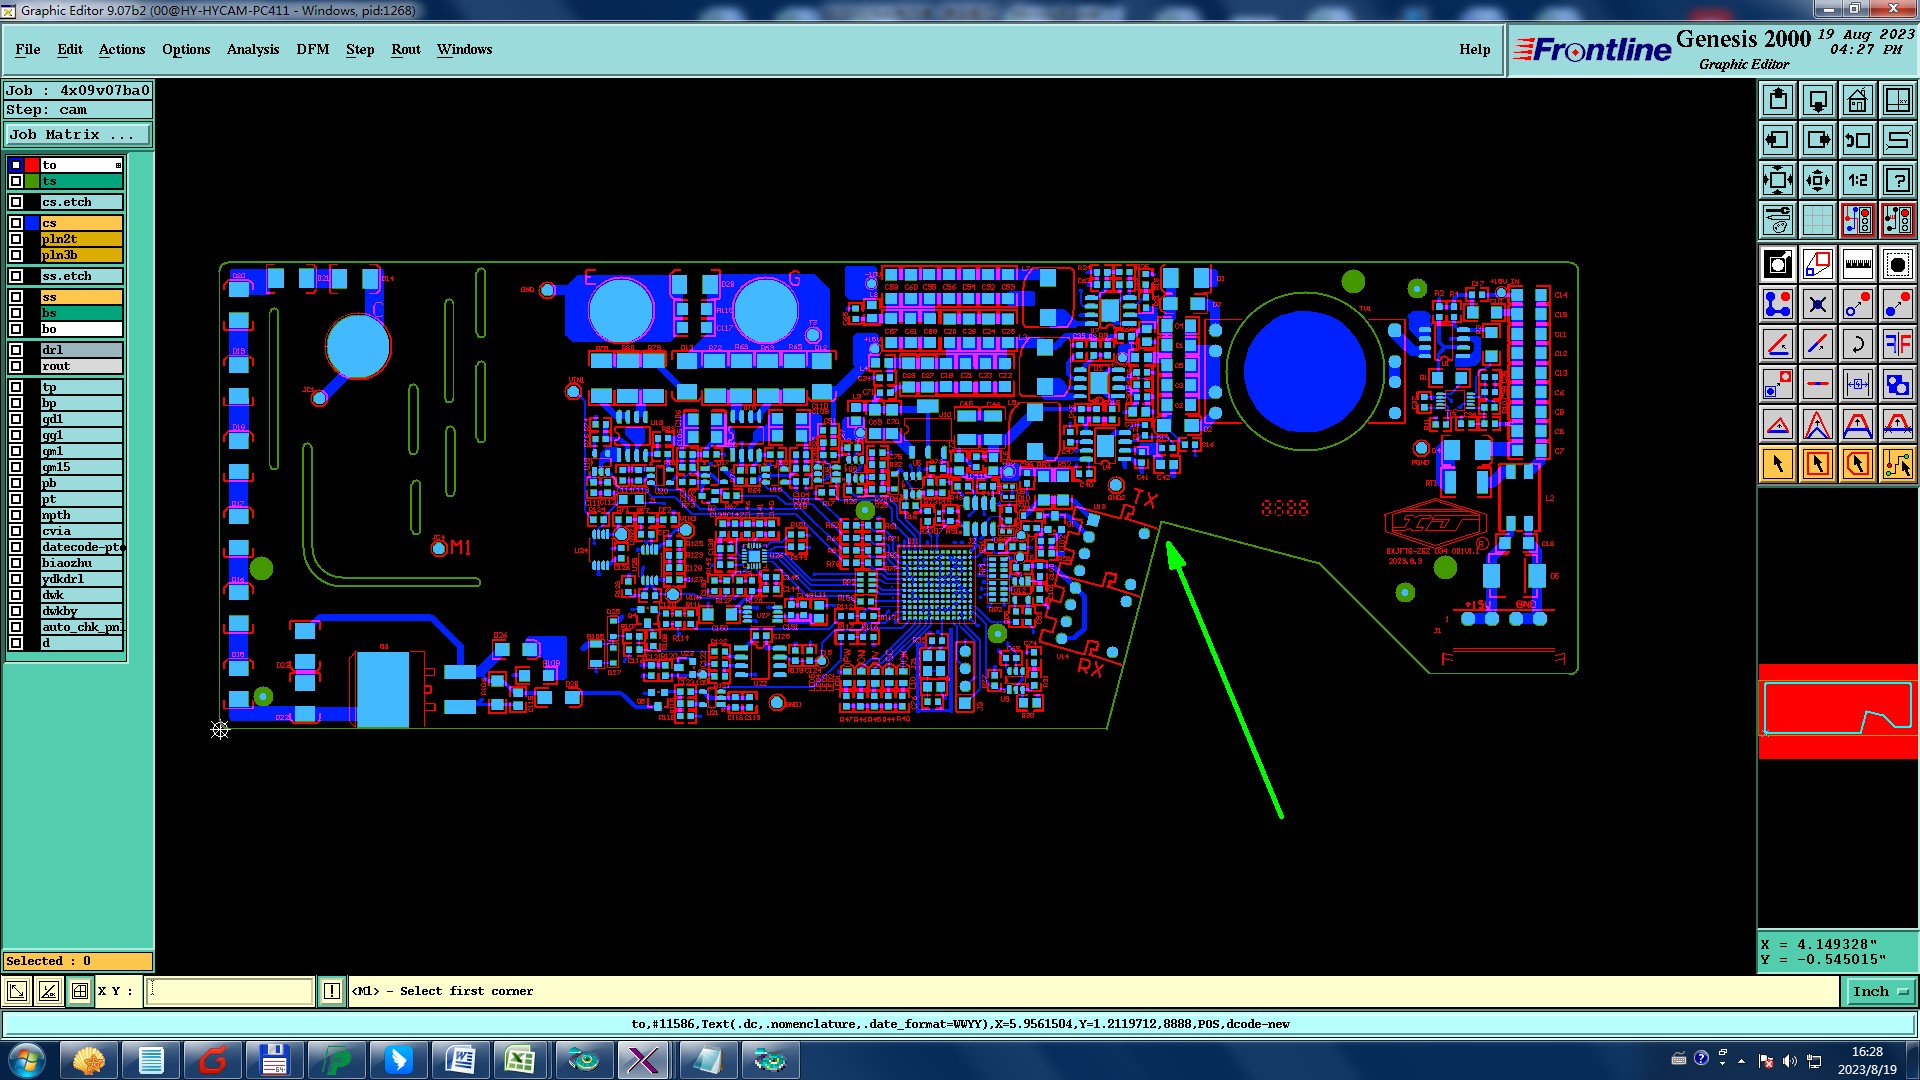Click the ruler measurement tool icon
The image size is (1920, 1080).
tap(1858, 264)
